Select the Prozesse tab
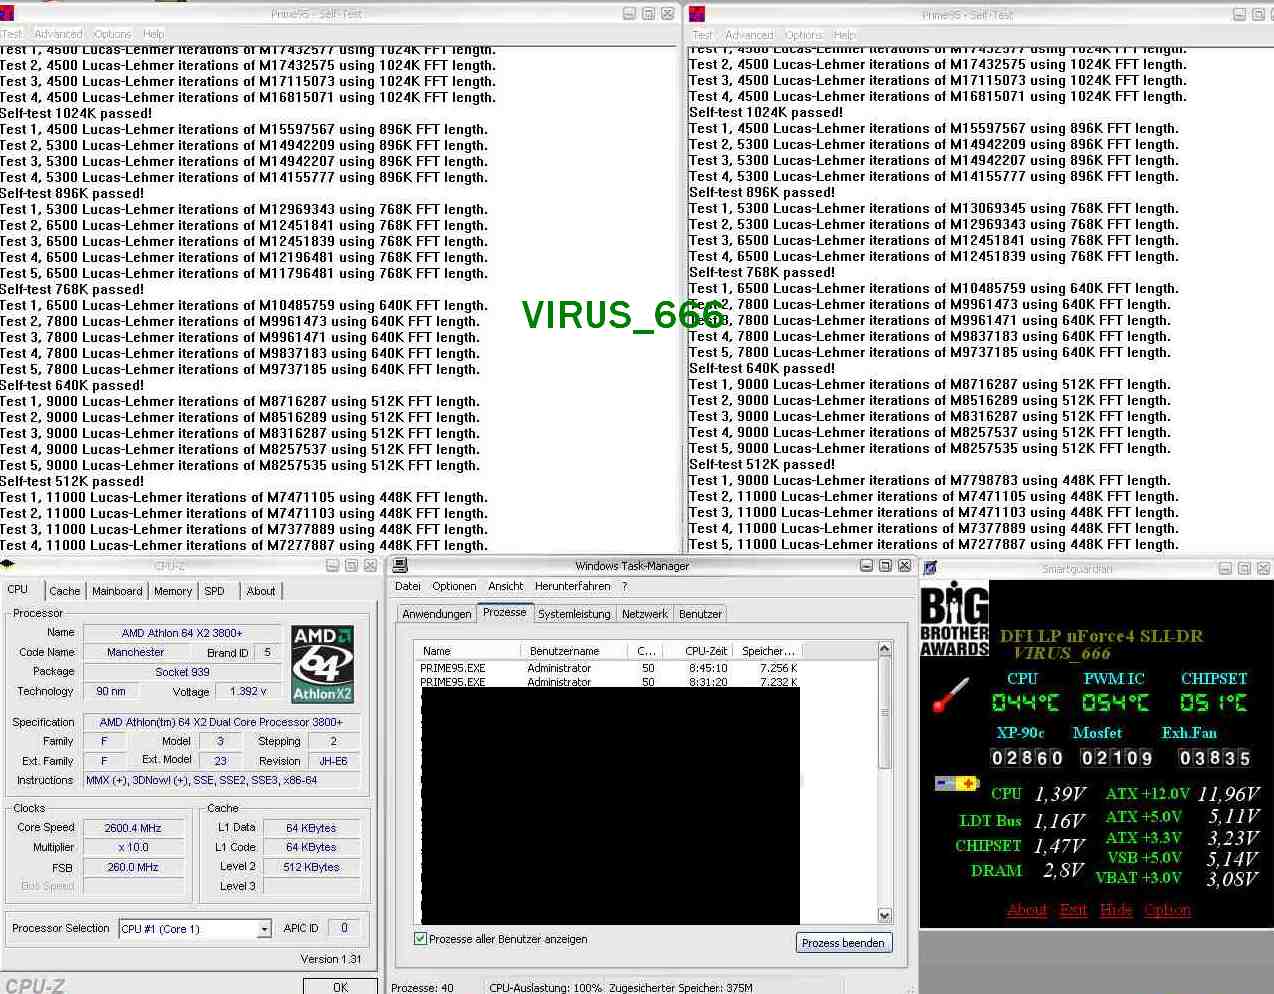Screen dimensions: 1274x994 [505, 612]
